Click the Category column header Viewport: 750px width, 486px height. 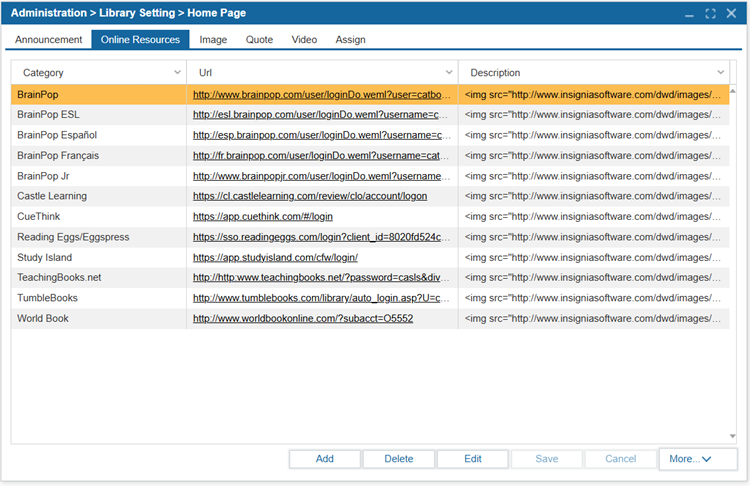click(99, 73)
